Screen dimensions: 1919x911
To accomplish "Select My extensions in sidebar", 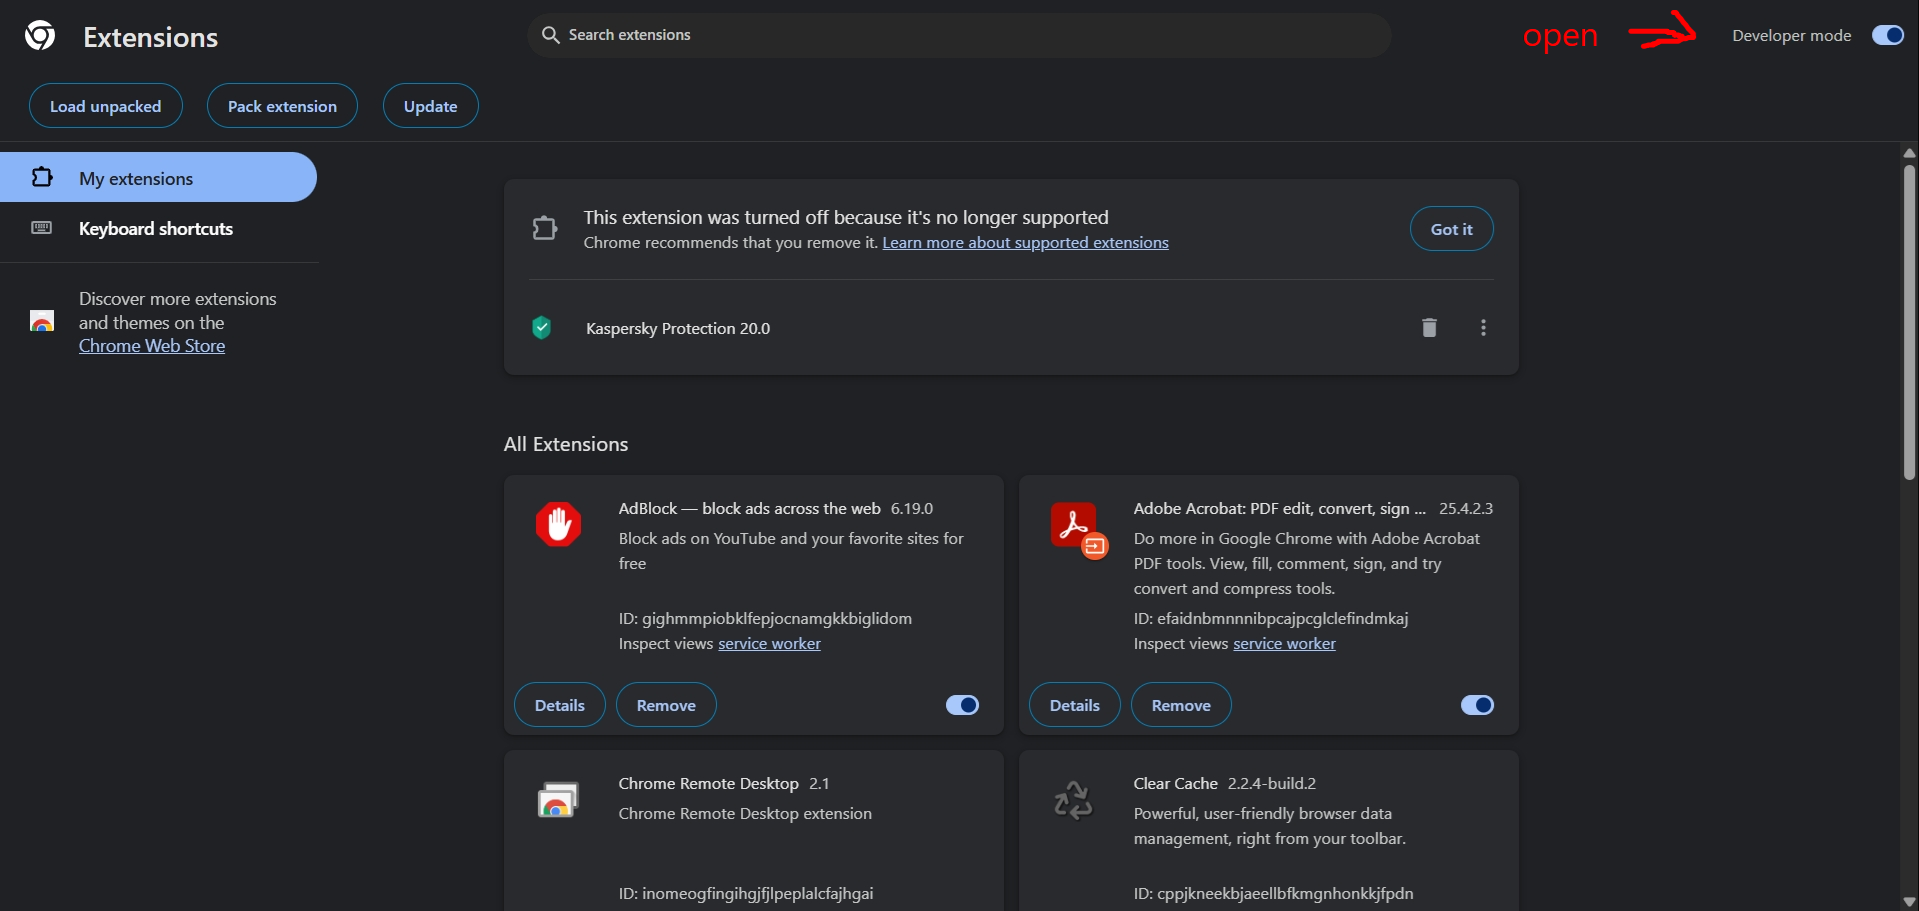I will click(158, 177).
